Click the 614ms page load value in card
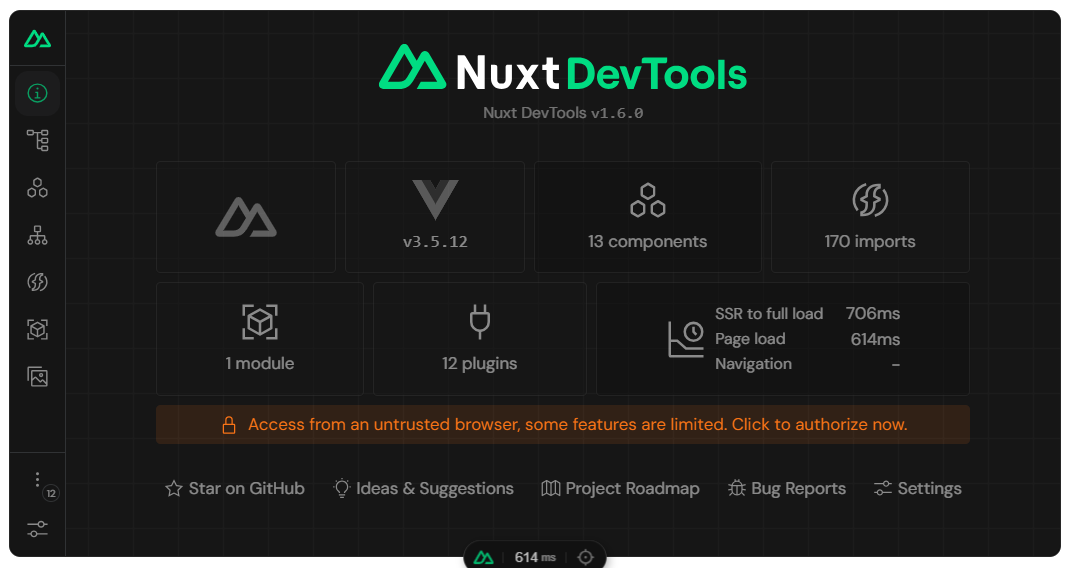This screenshot has width=1069, height=568. pyautogui.click(x=875, y=339)
